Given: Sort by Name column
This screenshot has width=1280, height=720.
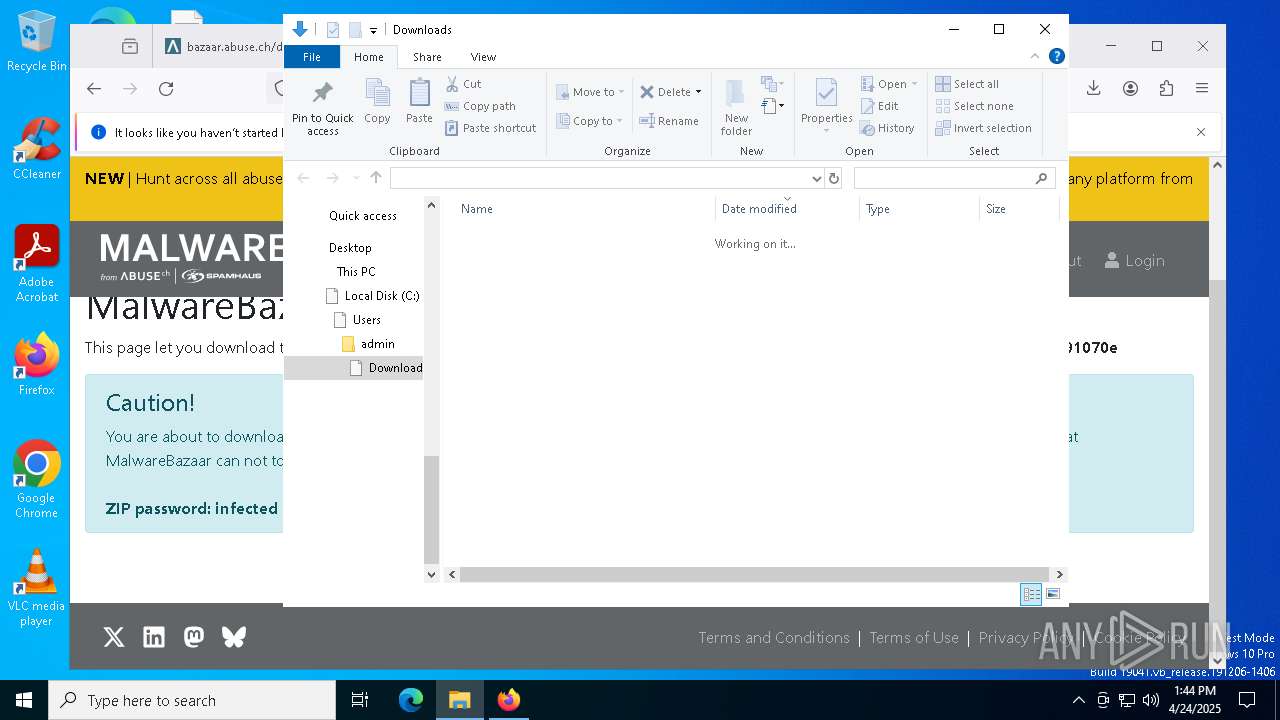Looking at the screenshot, I should (x=585, y=209).
